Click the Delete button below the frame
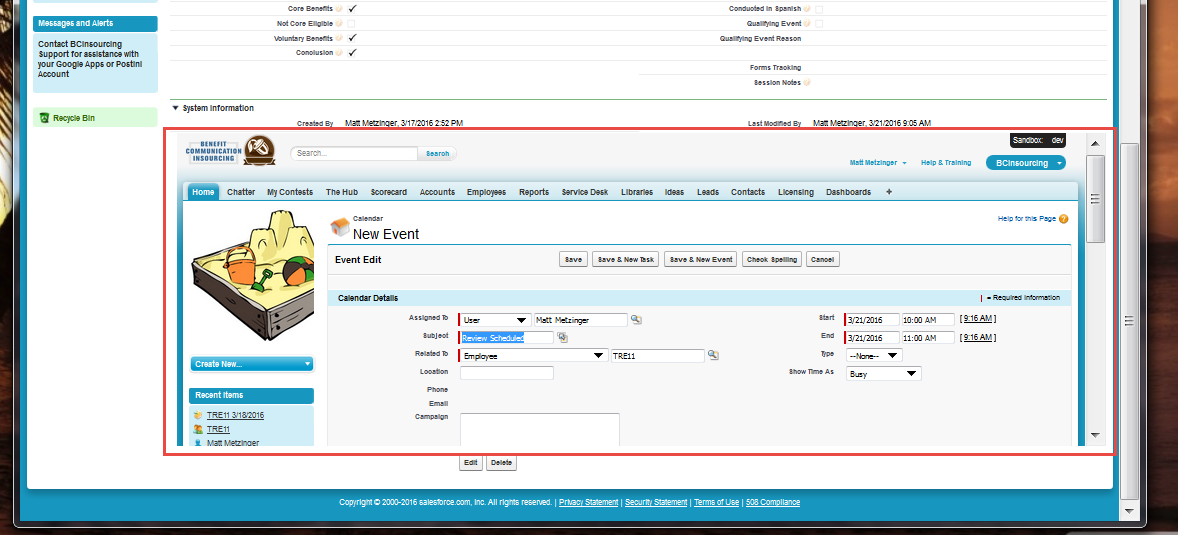The image size is (1178, 535). pos(501,463)
